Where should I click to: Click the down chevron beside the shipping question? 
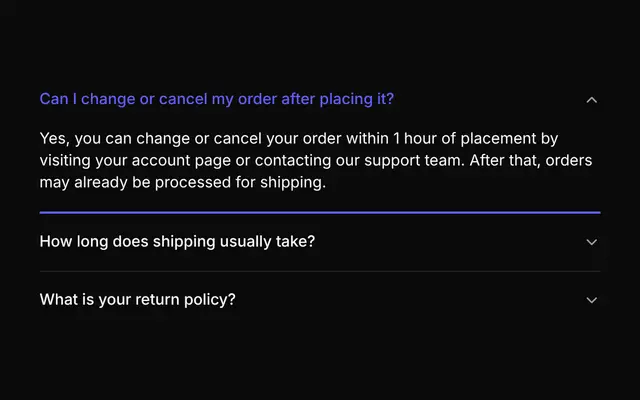click(591, 242)
